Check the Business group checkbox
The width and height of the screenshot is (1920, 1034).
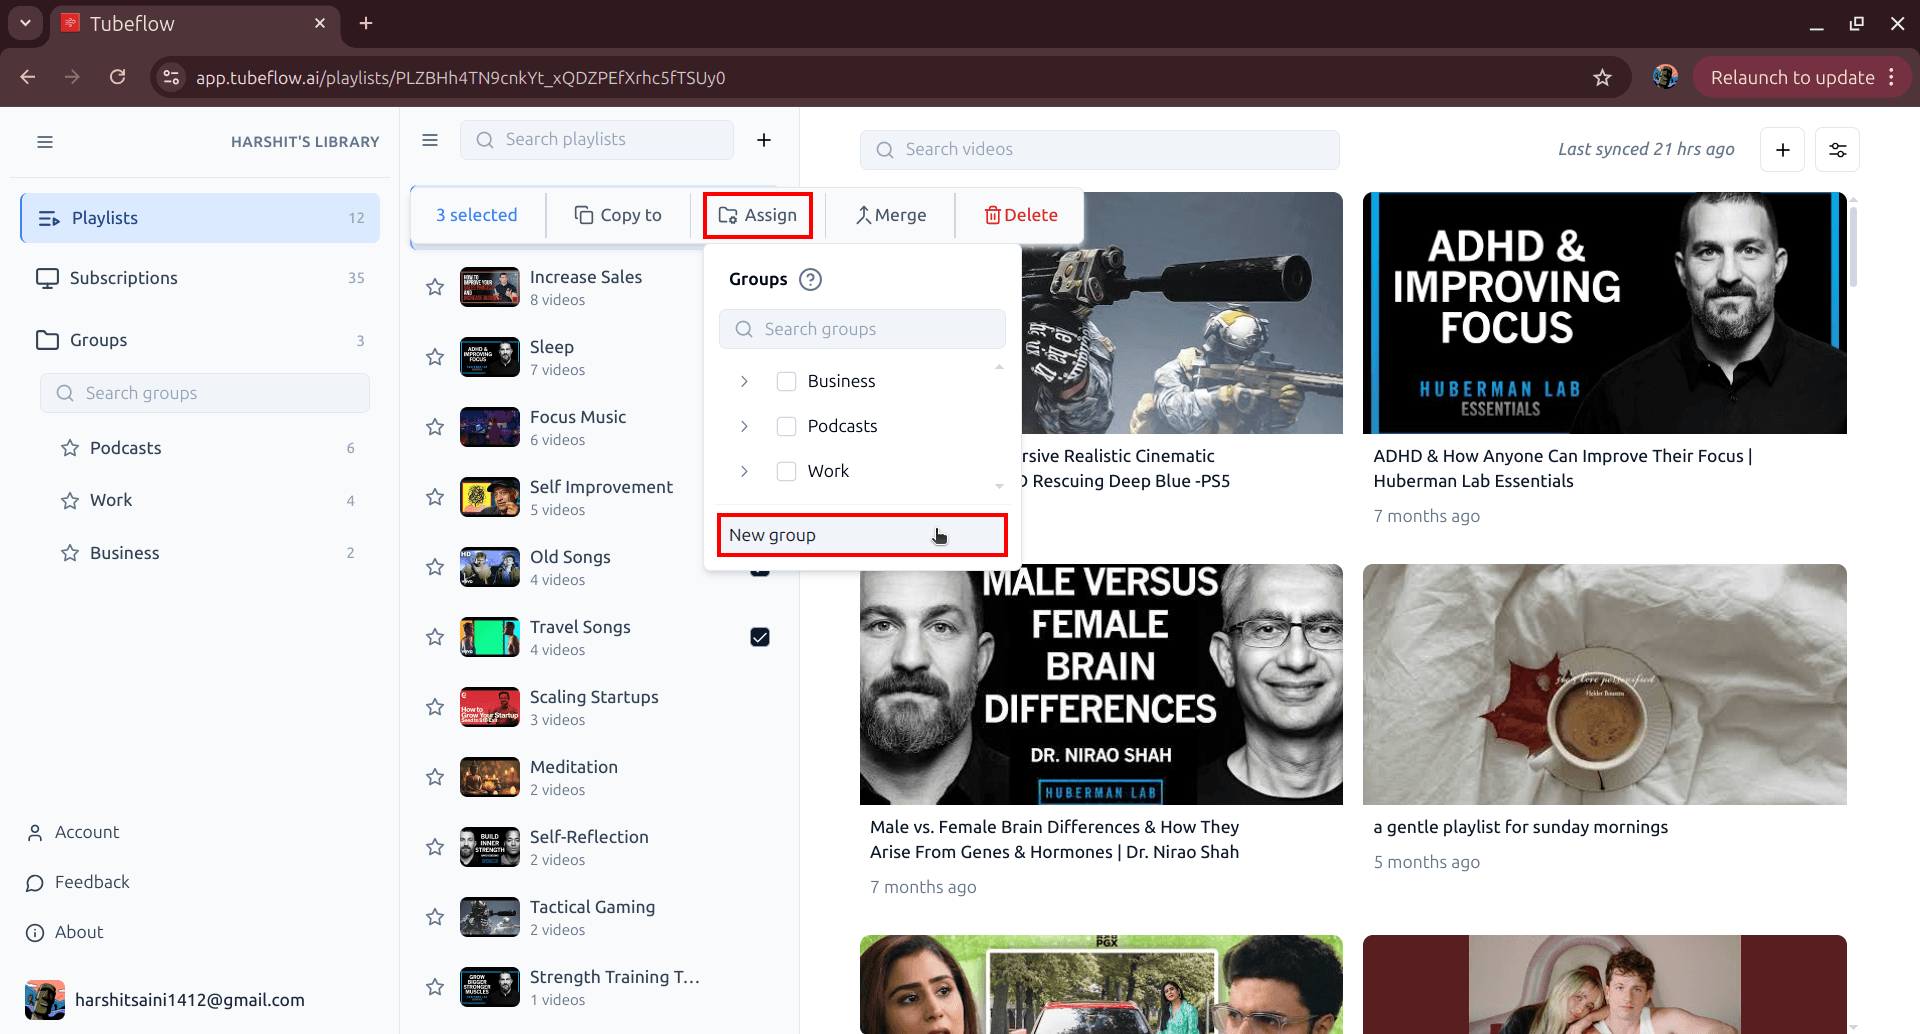click(786, 381)
